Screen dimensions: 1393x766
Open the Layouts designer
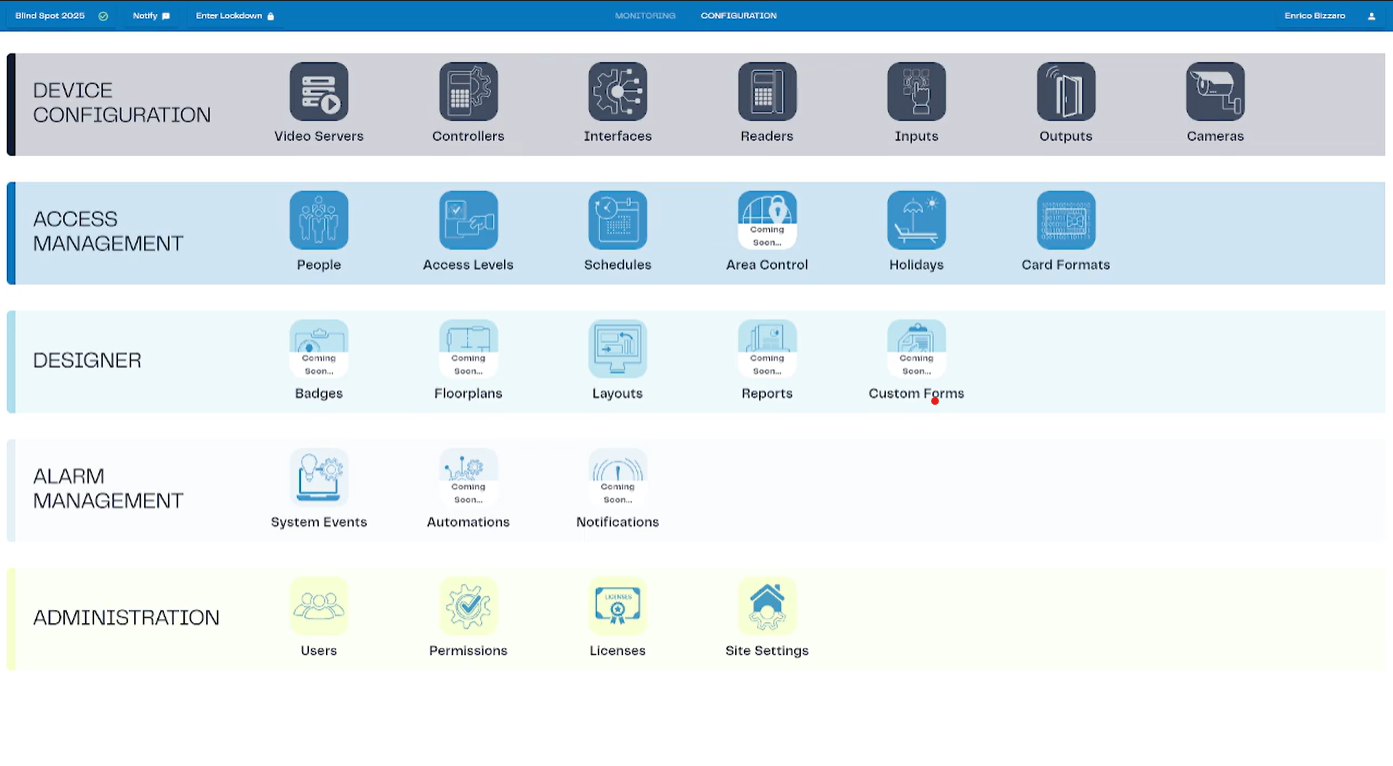click(x=617, y=347)
